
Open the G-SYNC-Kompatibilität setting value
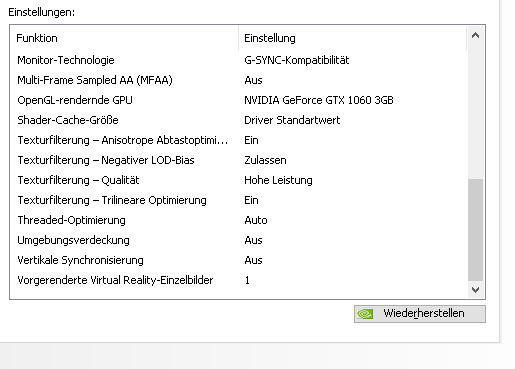point(297,60)
